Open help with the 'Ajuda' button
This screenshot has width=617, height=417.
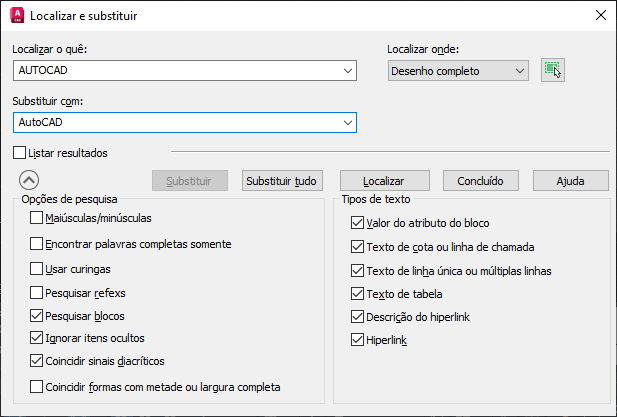pos(570,181)
